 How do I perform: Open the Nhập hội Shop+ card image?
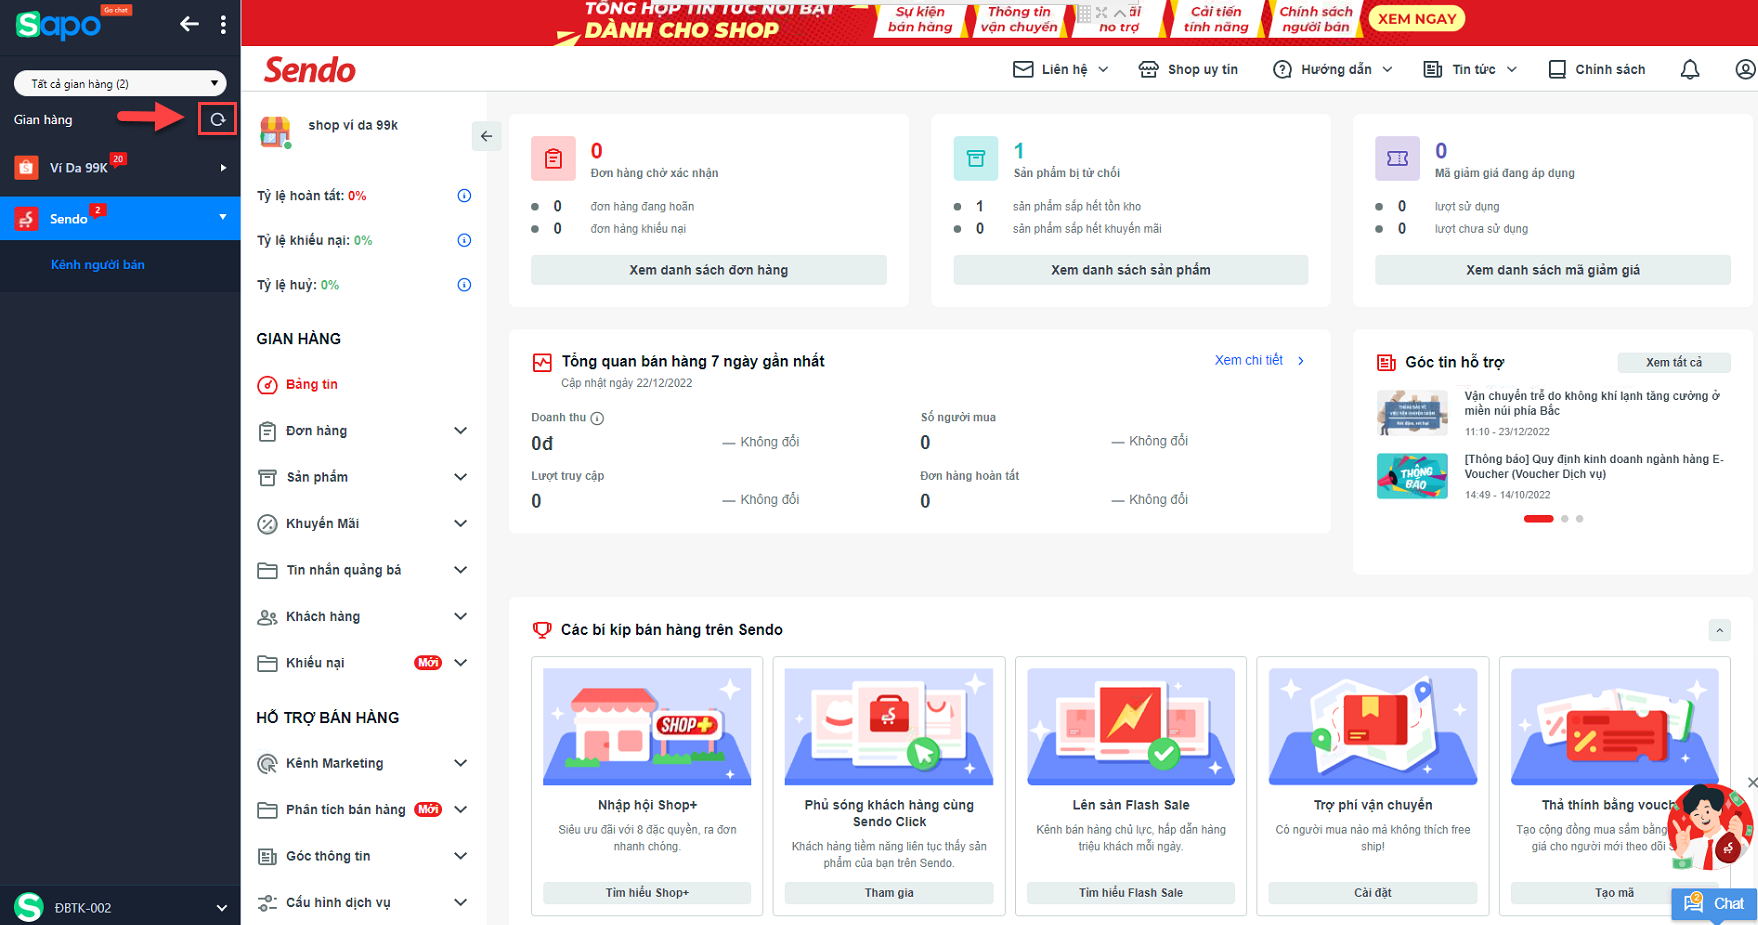point(647,727)
